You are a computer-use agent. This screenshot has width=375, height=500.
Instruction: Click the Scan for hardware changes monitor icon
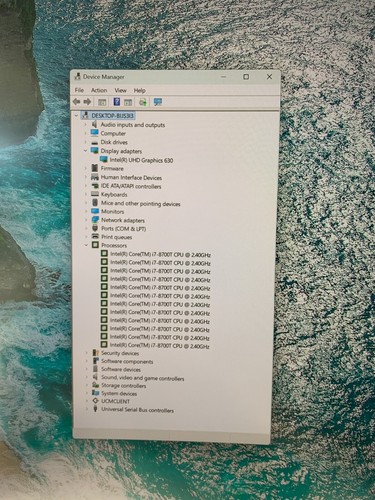tap(158, 102)
